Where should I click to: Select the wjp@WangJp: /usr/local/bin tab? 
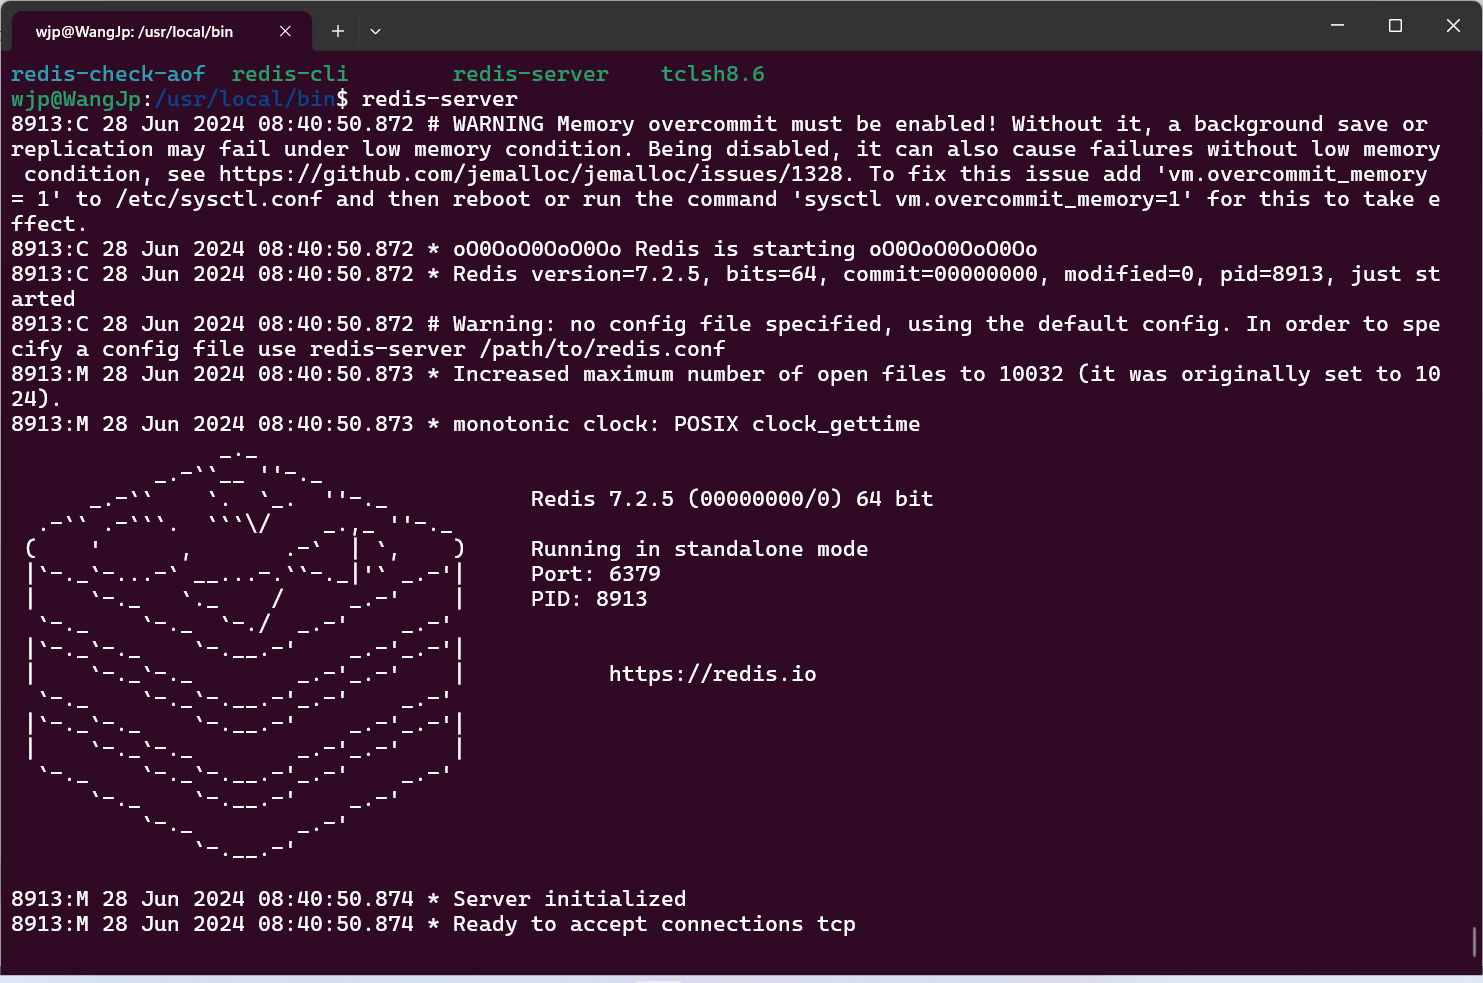[x=160, y=31]
